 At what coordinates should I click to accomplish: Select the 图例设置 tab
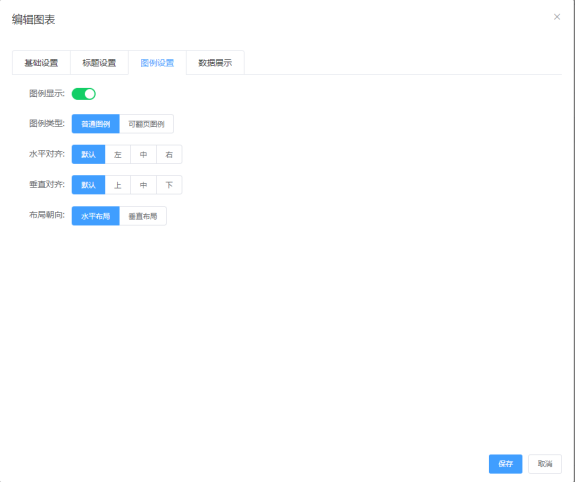pyautogui.click(x=157, y=63)
